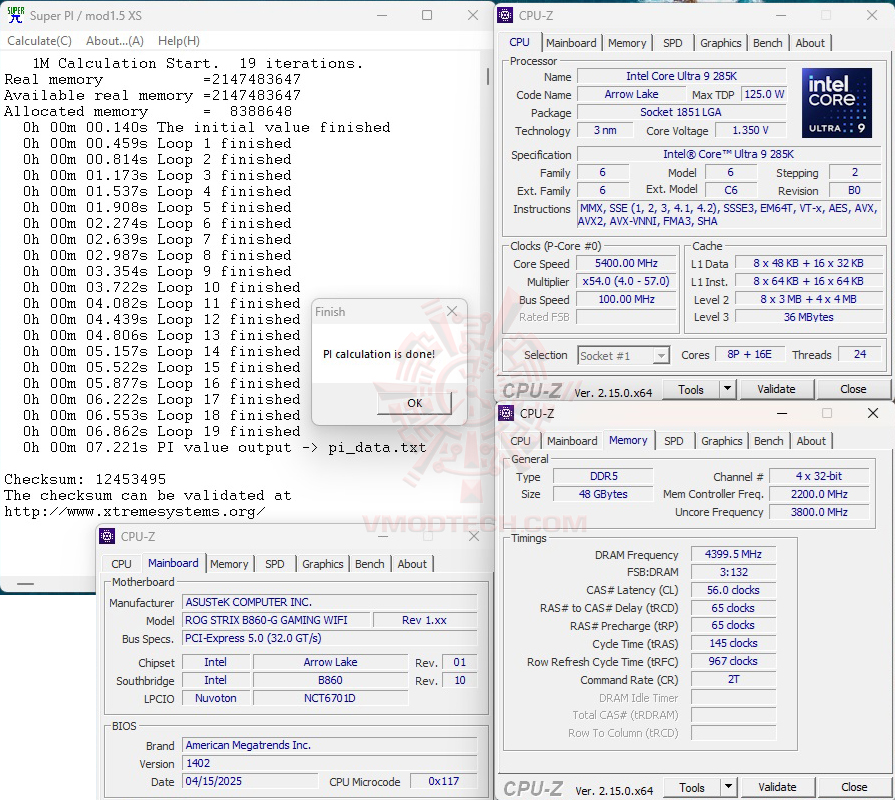Switch to the SPD tab in CPU-Z

(673, 42)
